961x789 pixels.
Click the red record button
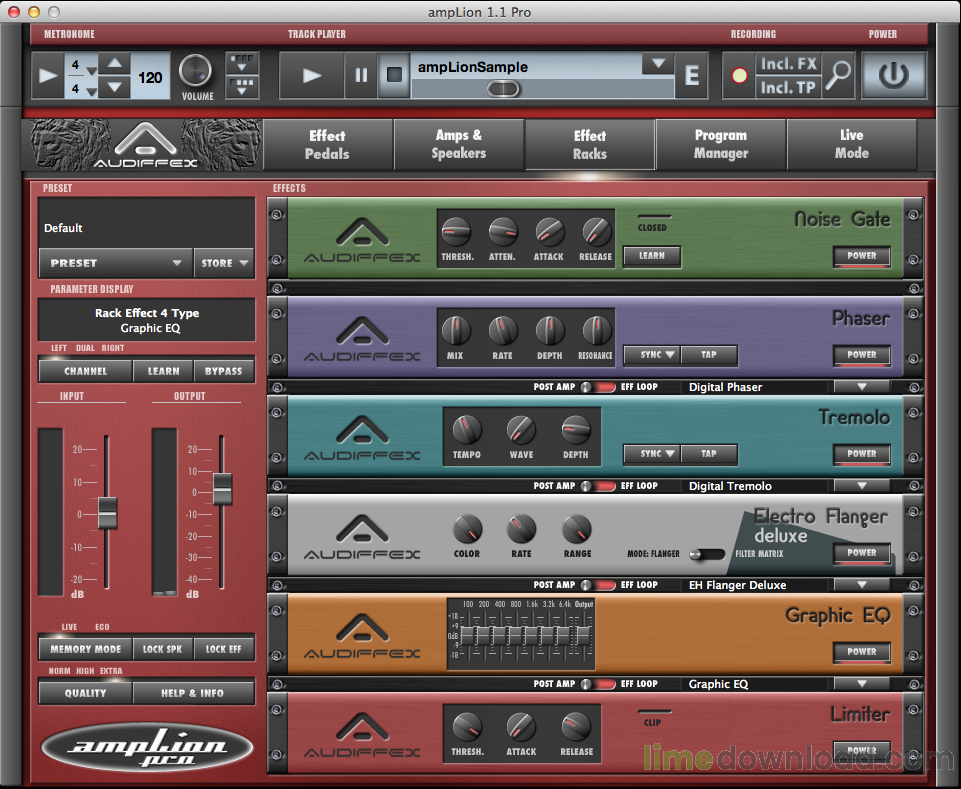coord(739,76)
